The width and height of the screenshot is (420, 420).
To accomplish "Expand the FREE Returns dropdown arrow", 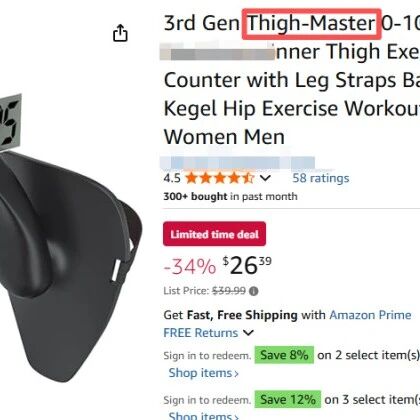I will point(248,333).
